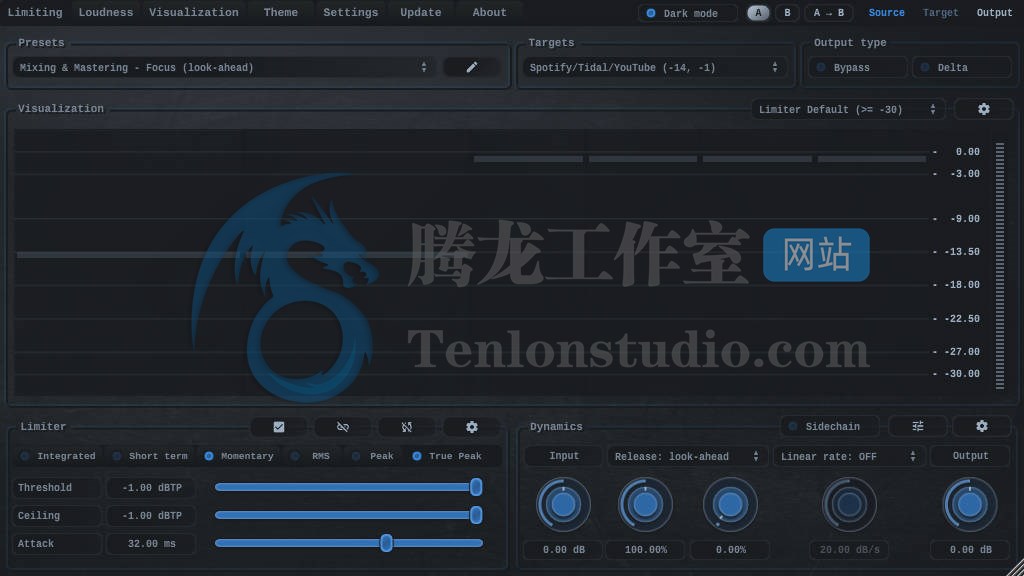This screenshot has width=1024, height=576.
Task: Enable the Bypass output type
Action: click(x=857, y=67)
